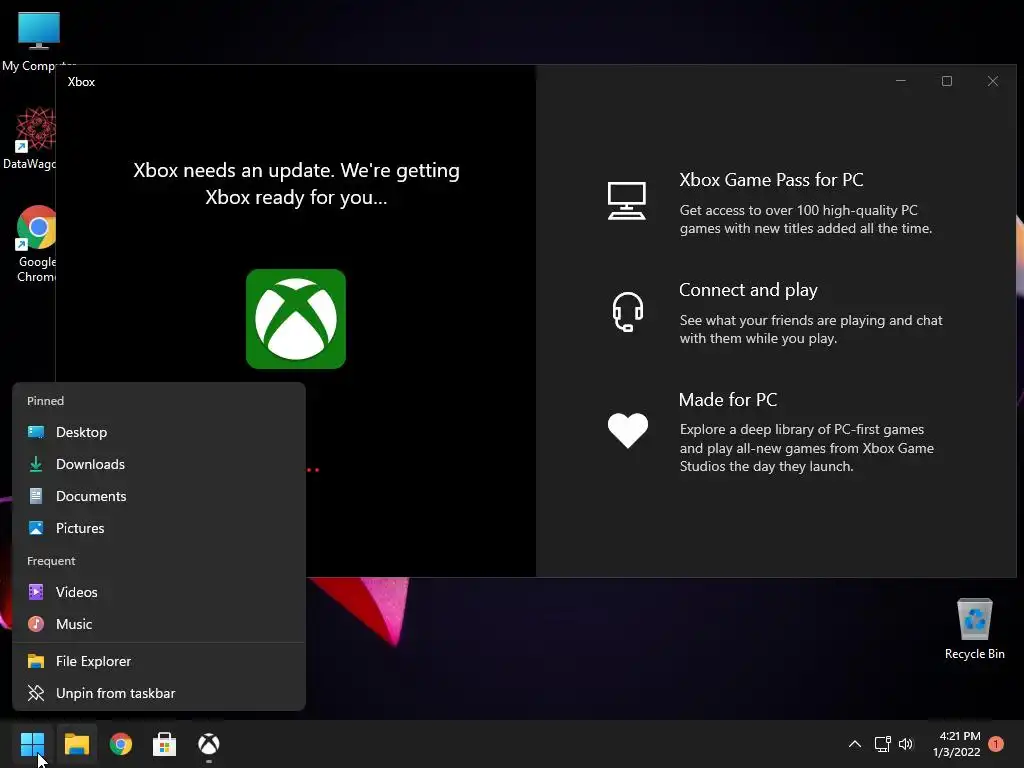Screen dimensions: 1024x768
Task: Select the Google Chrome desktop shortcut
Action: (37, 244)
